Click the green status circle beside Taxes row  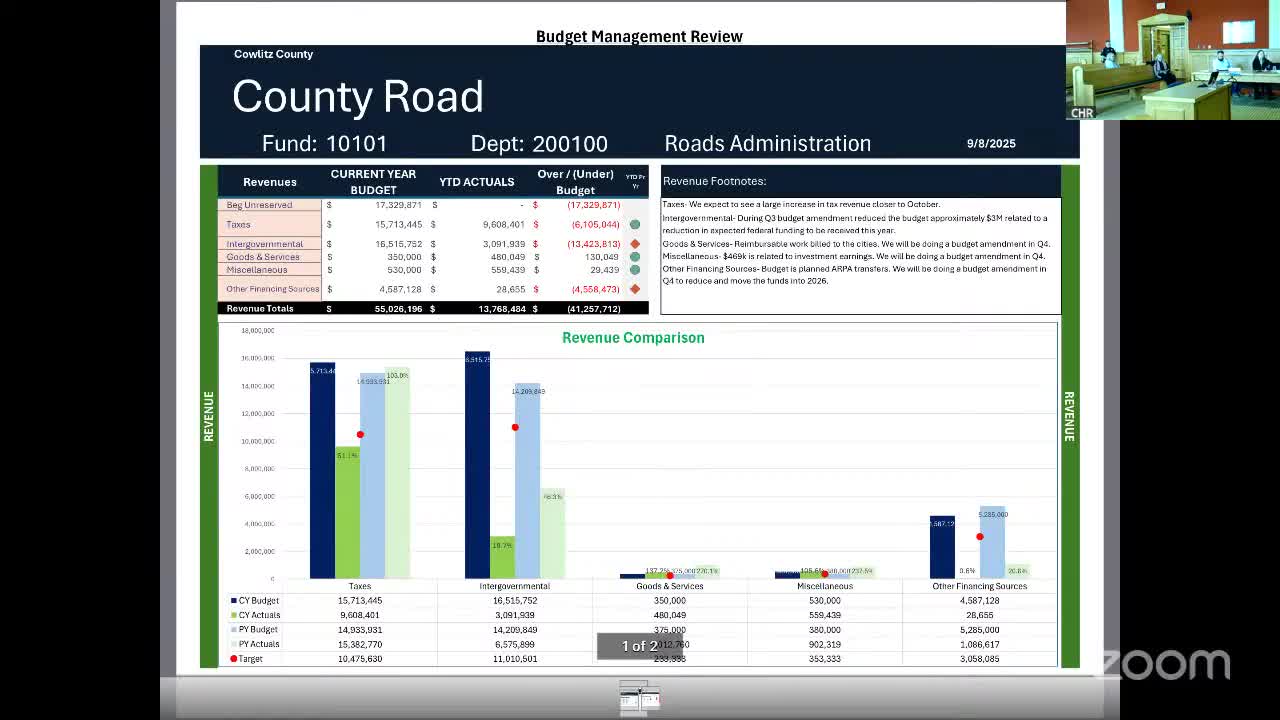635,224
